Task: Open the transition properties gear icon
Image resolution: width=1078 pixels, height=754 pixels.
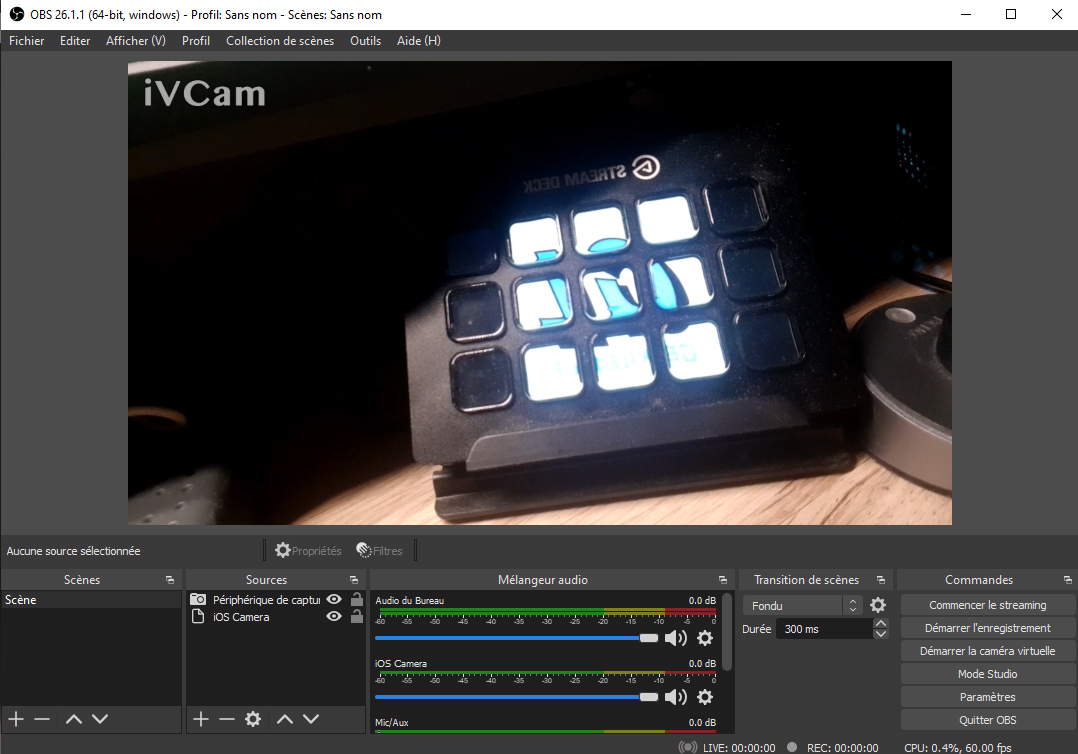Action: coord(878,605)
